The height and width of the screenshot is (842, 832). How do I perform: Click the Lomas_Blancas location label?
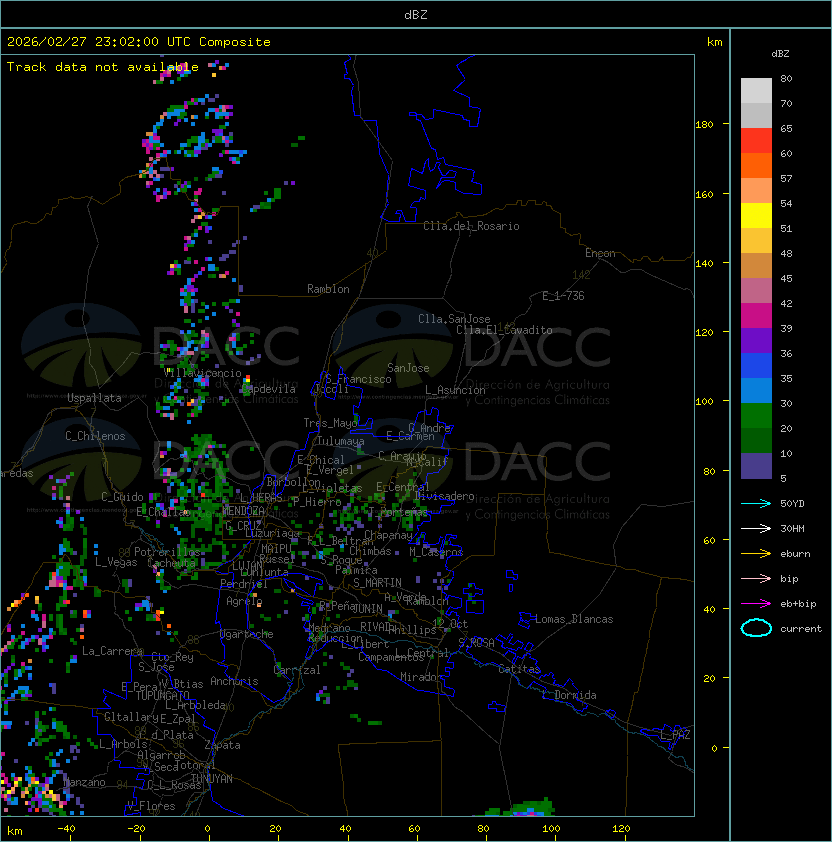574,619
